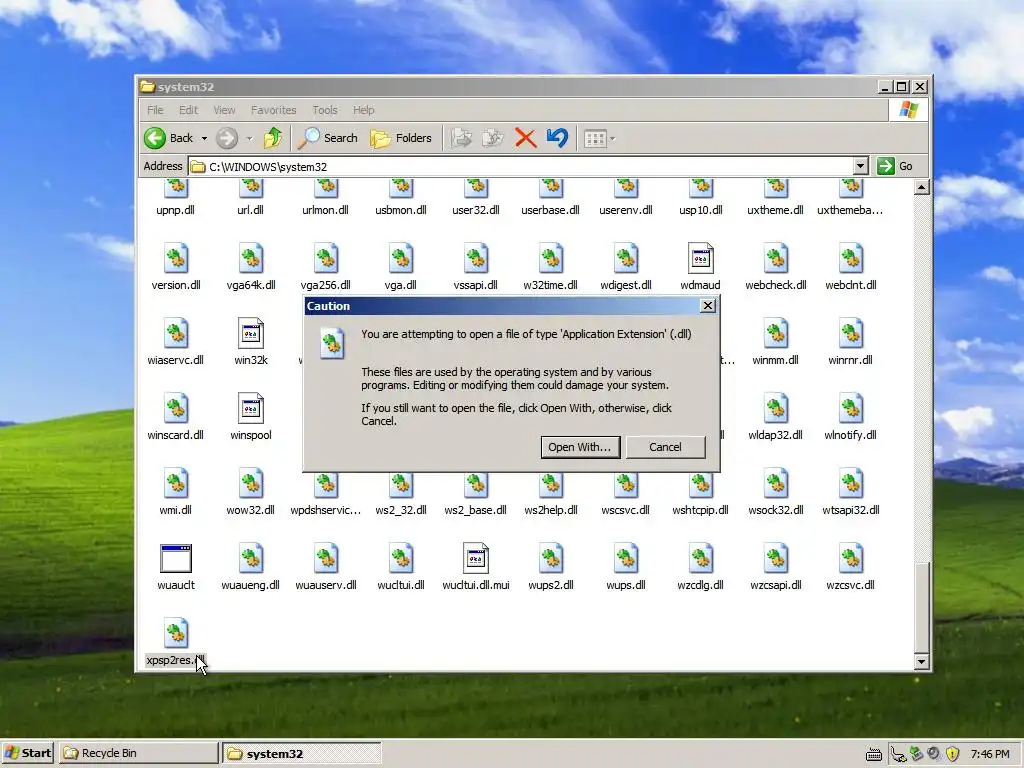The image size is (1024, 768).
Task: Click the blue Undo arrow icon
Action: tap(557, 138)
